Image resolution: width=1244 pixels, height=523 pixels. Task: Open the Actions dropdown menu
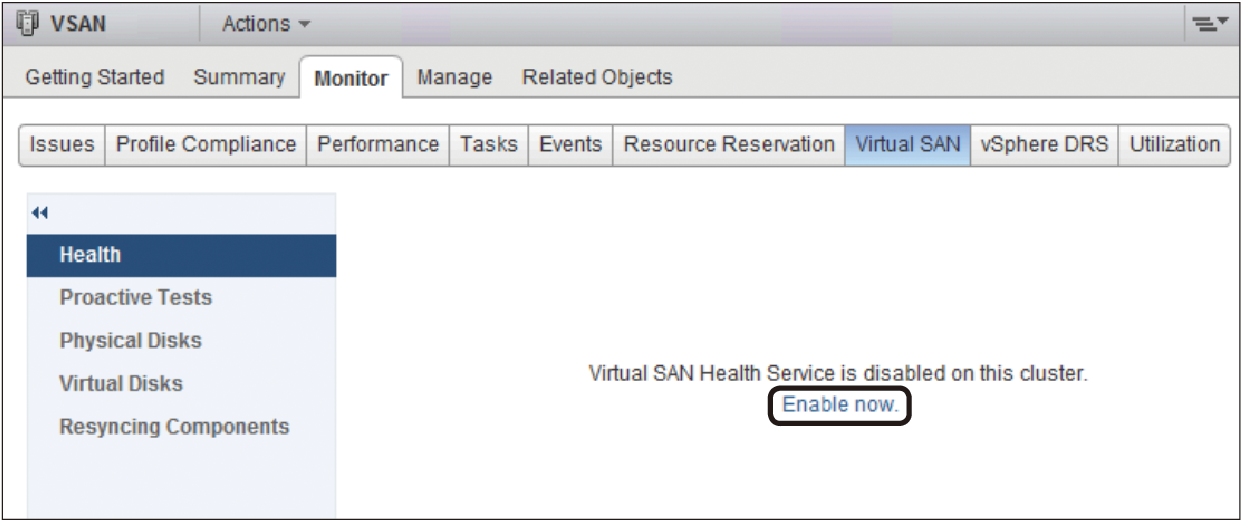tap(266, 24)
